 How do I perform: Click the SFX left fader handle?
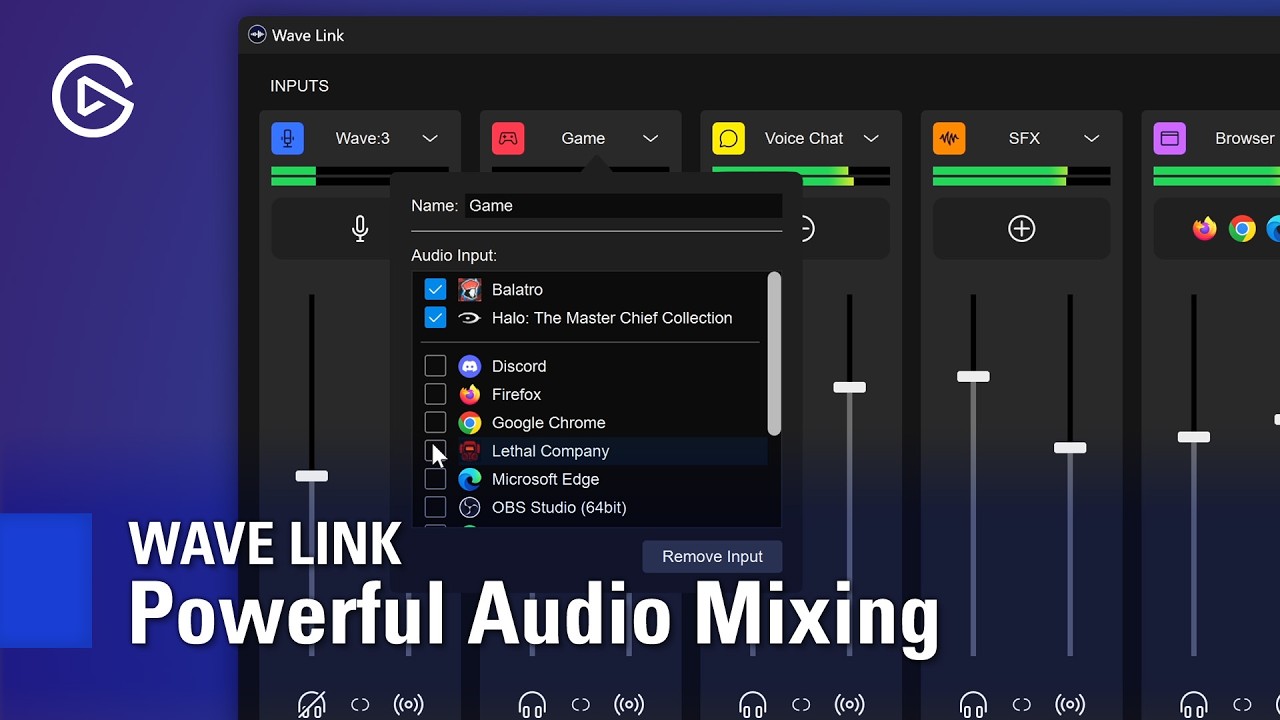click(x=973, y=376)
